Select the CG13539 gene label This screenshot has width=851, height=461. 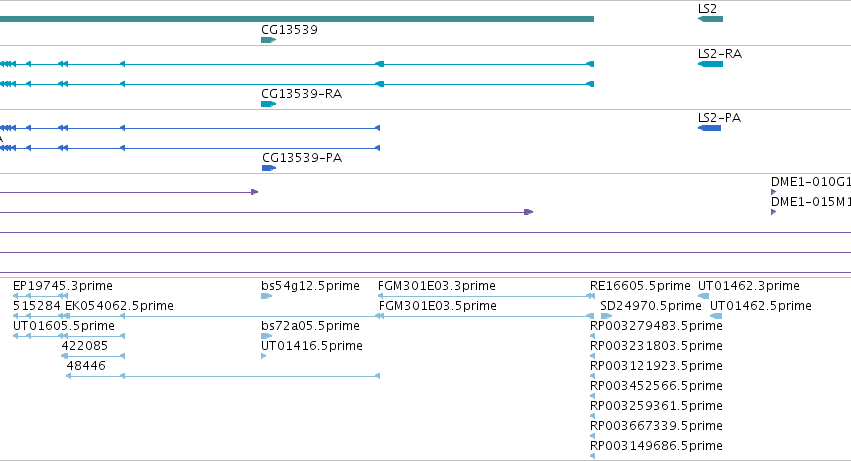[x=289, y=30]
